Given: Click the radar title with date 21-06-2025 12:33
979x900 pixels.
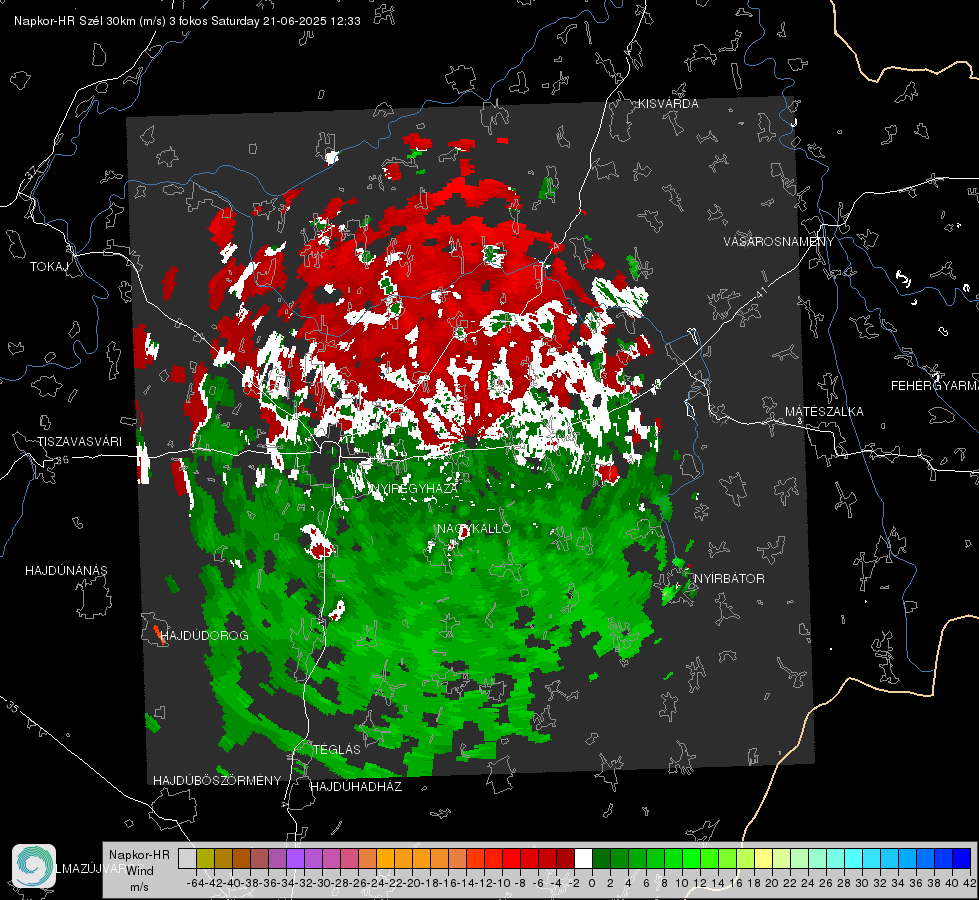Looking at the screenshot, I should click(187, 21).
